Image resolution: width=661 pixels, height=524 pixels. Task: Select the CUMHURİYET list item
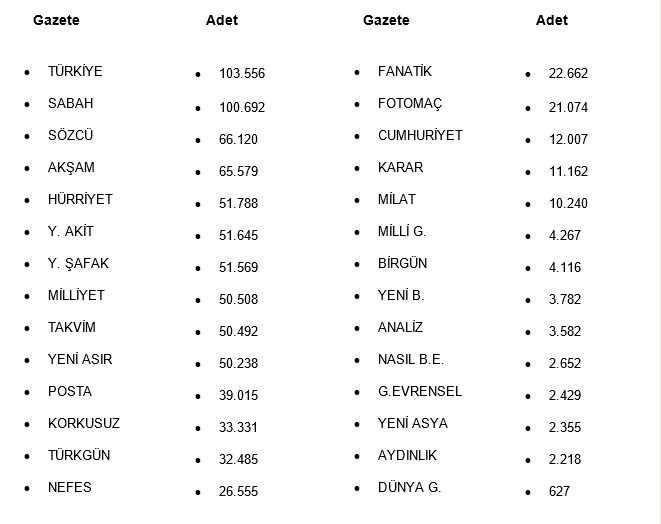point(420,135)
